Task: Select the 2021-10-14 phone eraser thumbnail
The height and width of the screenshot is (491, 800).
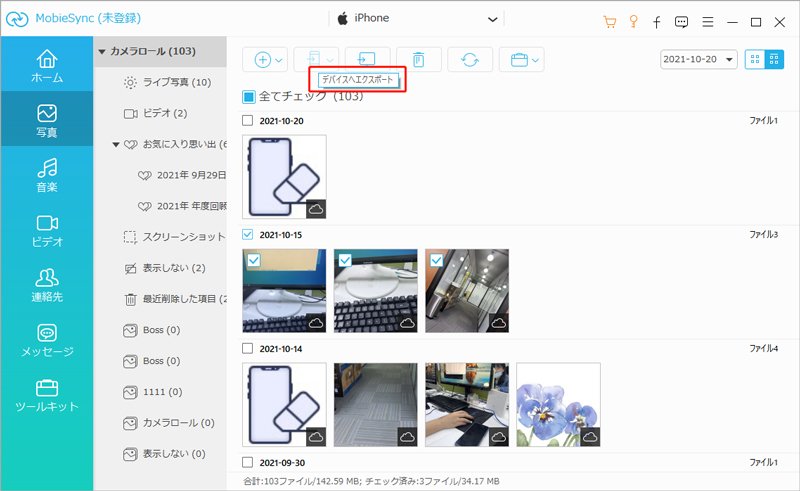Action: pos(284,405)
